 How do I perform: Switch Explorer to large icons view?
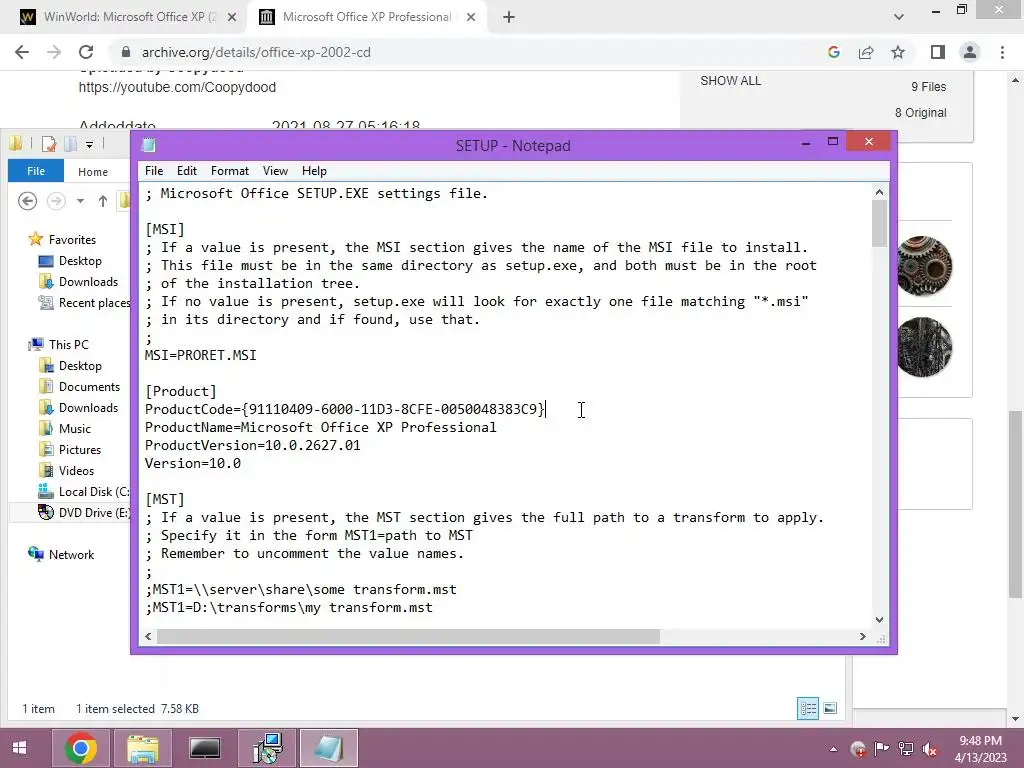[830, 709]
